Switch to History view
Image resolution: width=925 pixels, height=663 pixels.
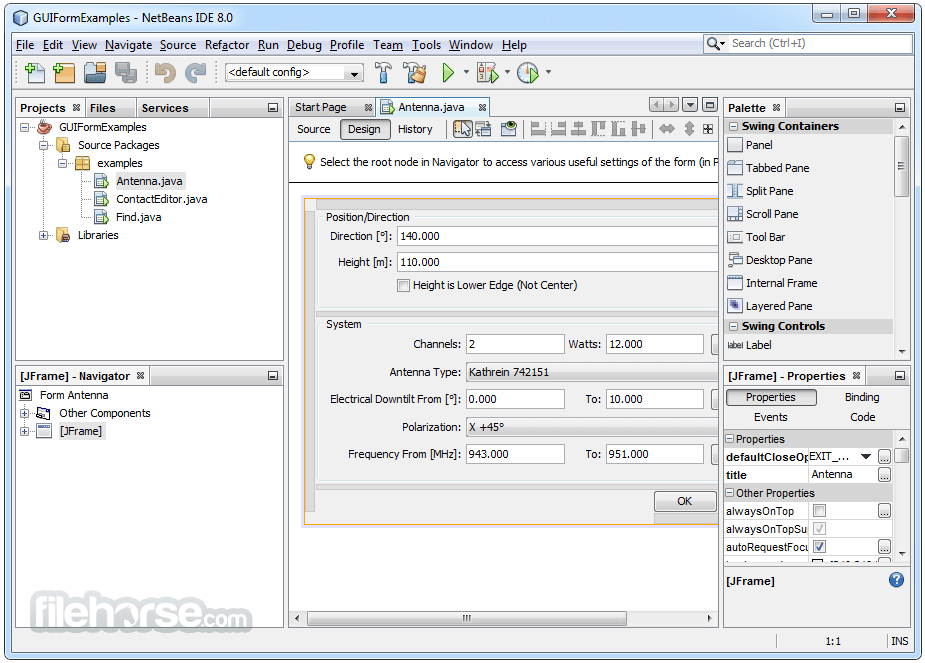tap(415, 129)
